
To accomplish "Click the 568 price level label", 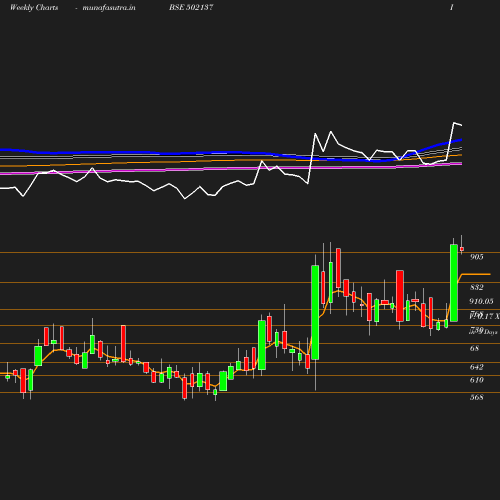I will click(x=476, y=397).
